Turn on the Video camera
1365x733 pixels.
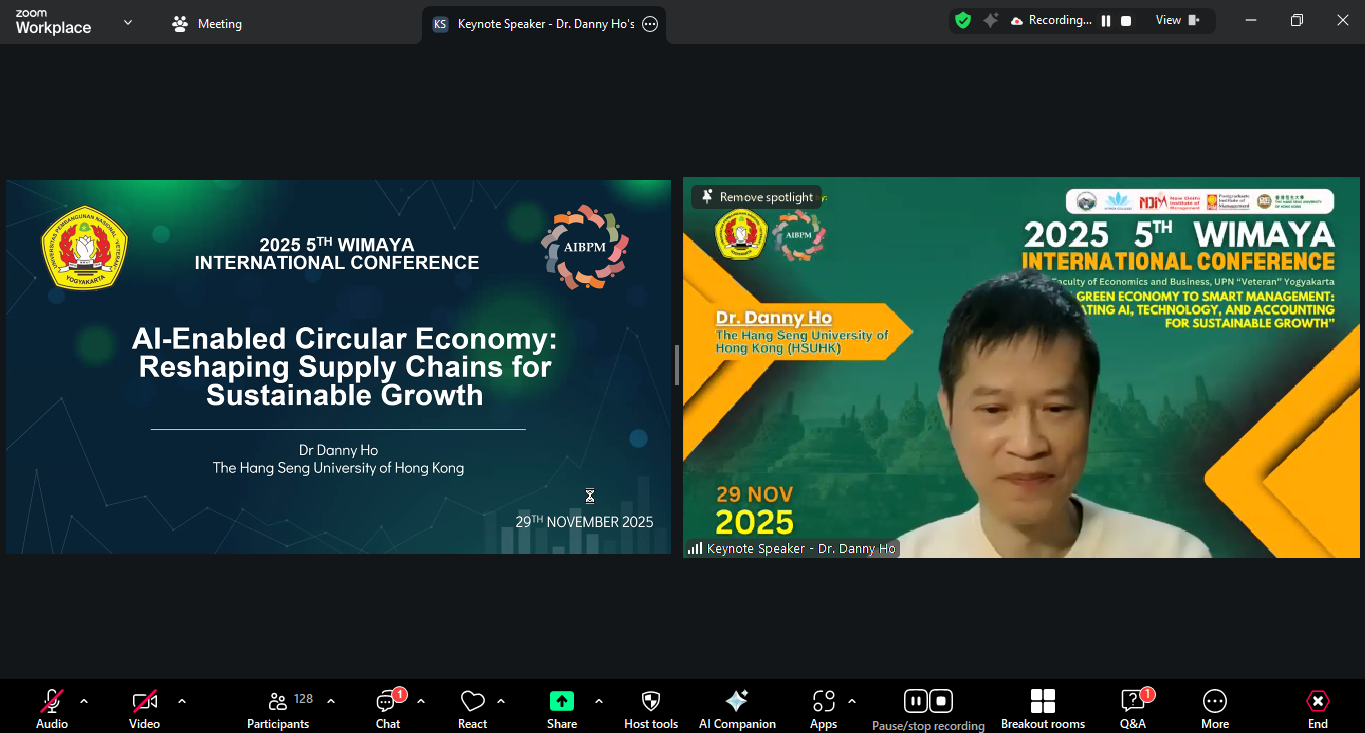144,708
